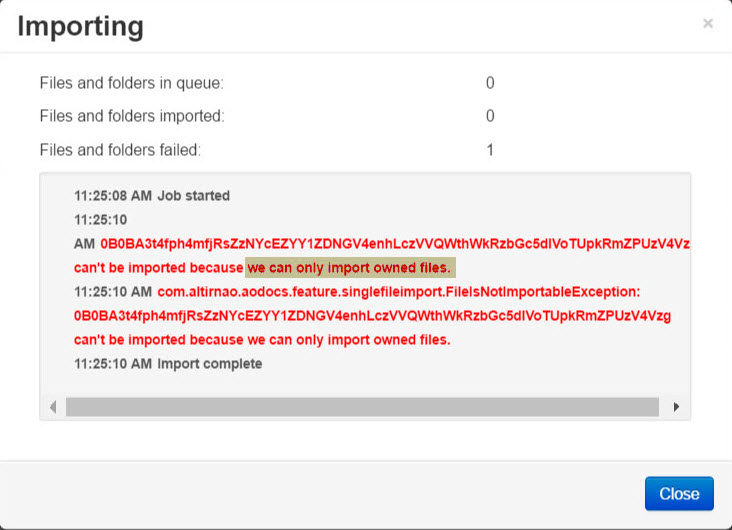732x530 pixels.
Task: Click the blue Close button
Action: [679, 494]
